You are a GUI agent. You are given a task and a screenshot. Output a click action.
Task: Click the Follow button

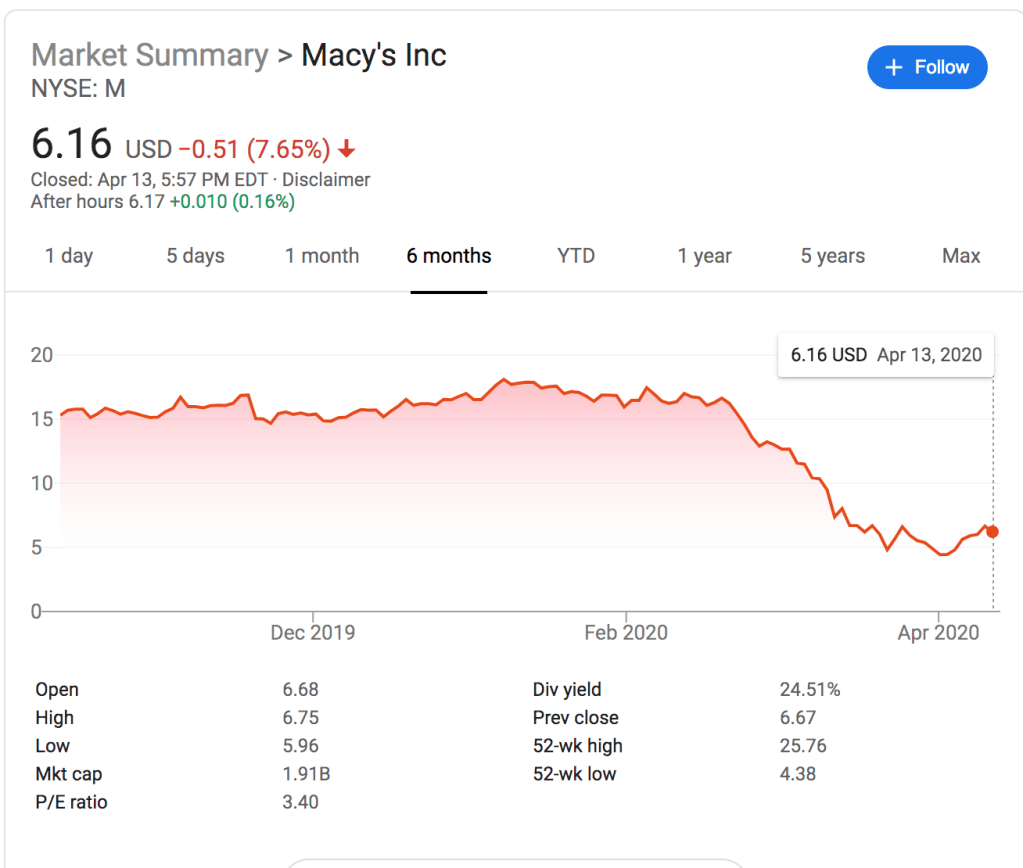click(927, 68)
